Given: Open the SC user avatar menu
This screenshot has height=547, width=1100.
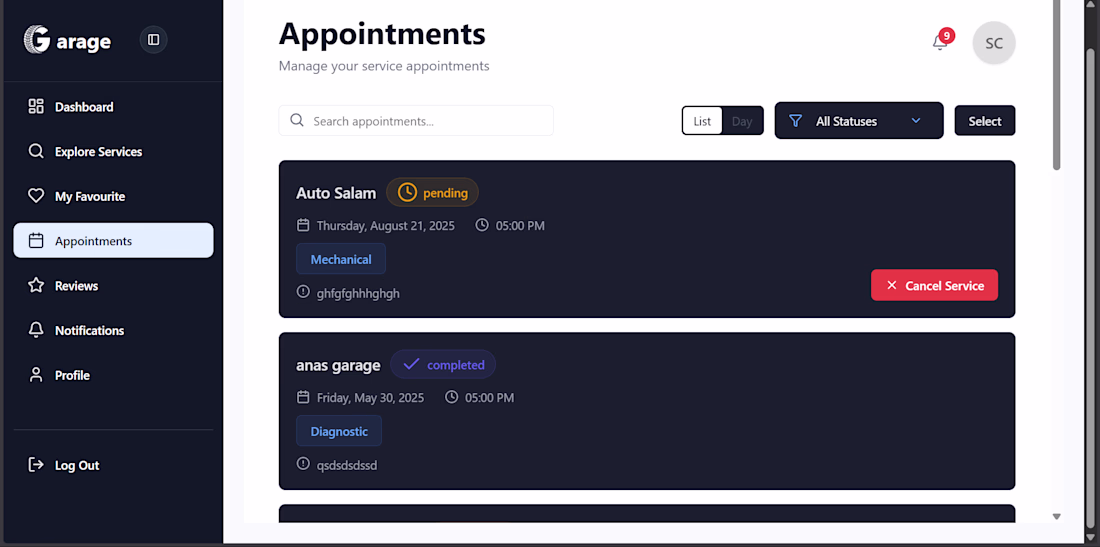Looking at the screenshot, I should click(x=994, y=43).
